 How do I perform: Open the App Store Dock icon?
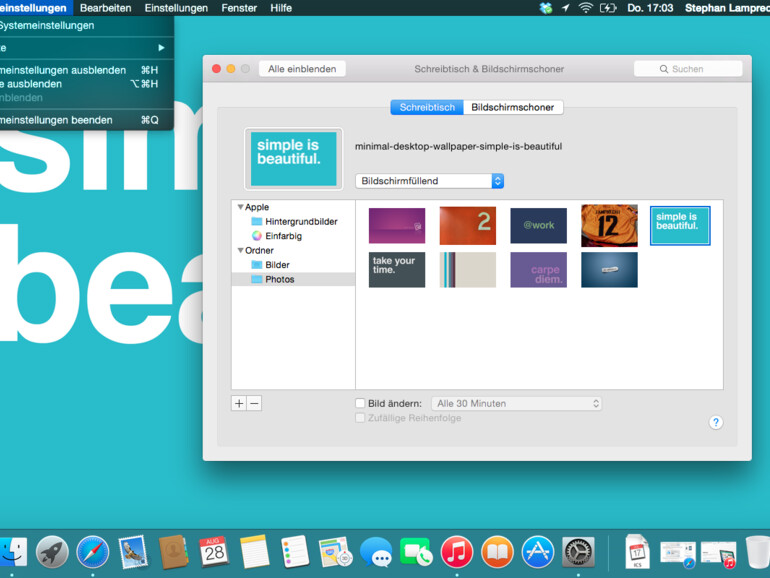[x=538, y=552]
